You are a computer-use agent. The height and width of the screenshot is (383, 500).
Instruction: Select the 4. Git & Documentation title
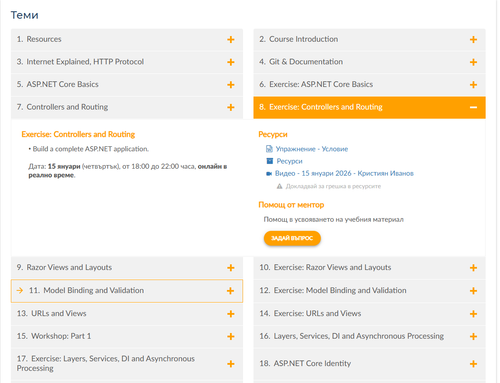301,62
